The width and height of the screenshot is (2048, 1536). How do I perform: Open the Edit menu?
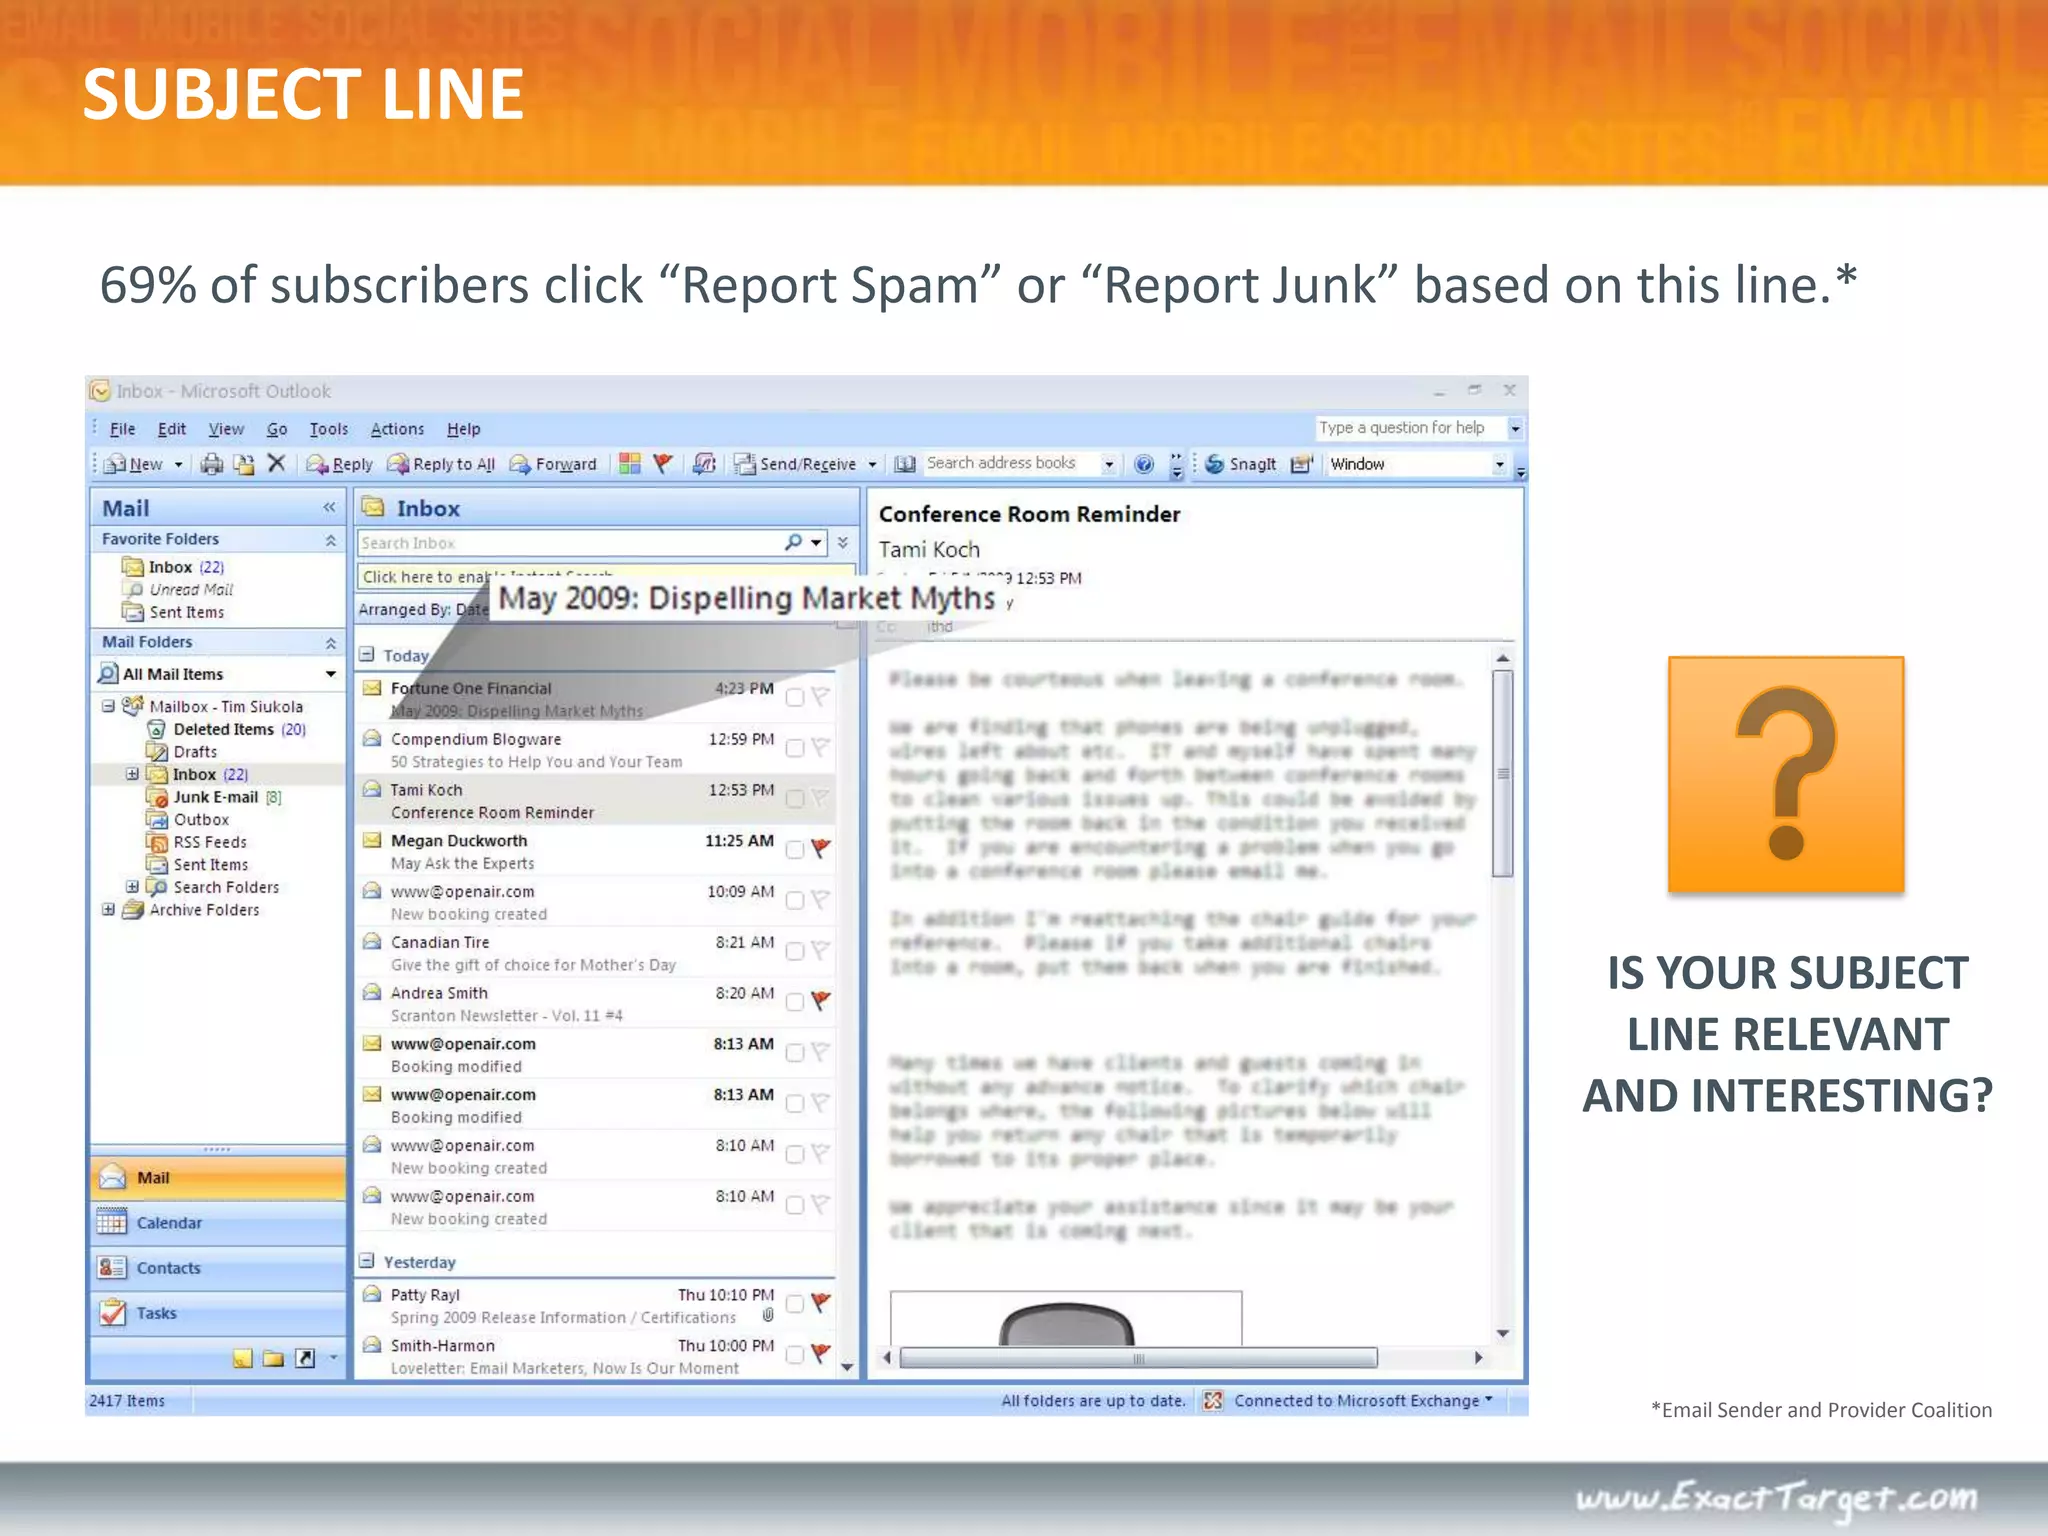point(172,429)
